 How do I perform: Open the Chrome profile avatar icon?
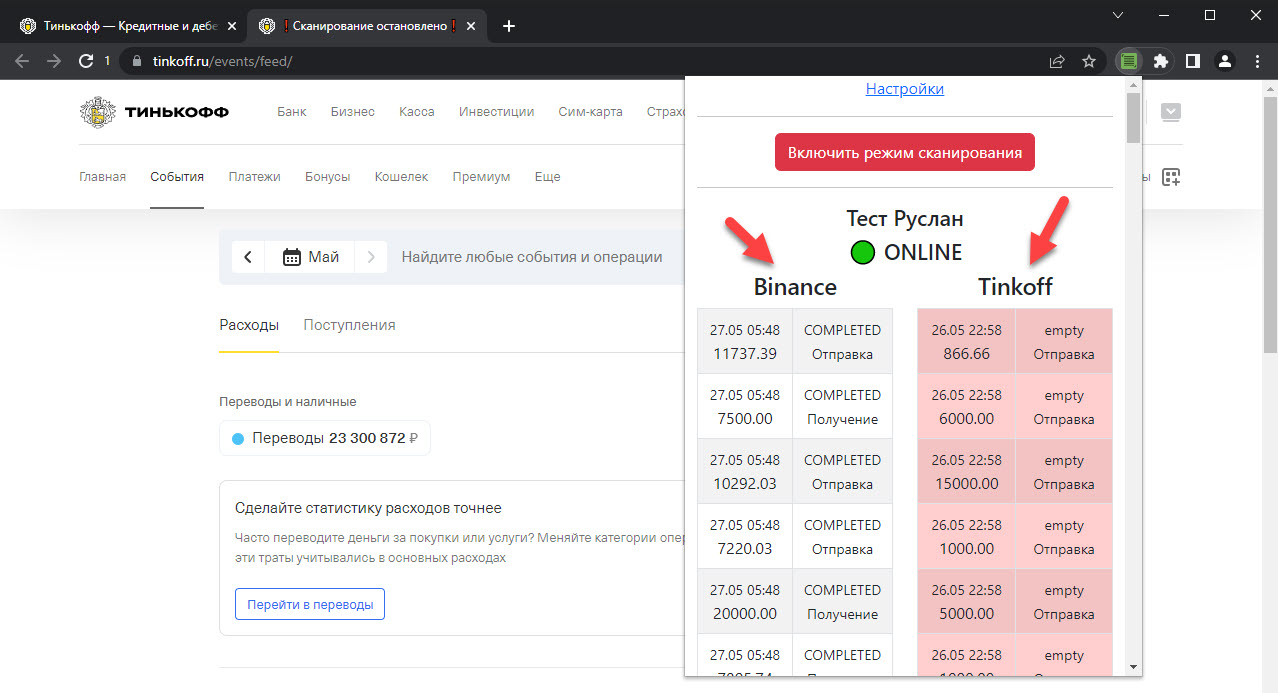tap(1224, 61)
